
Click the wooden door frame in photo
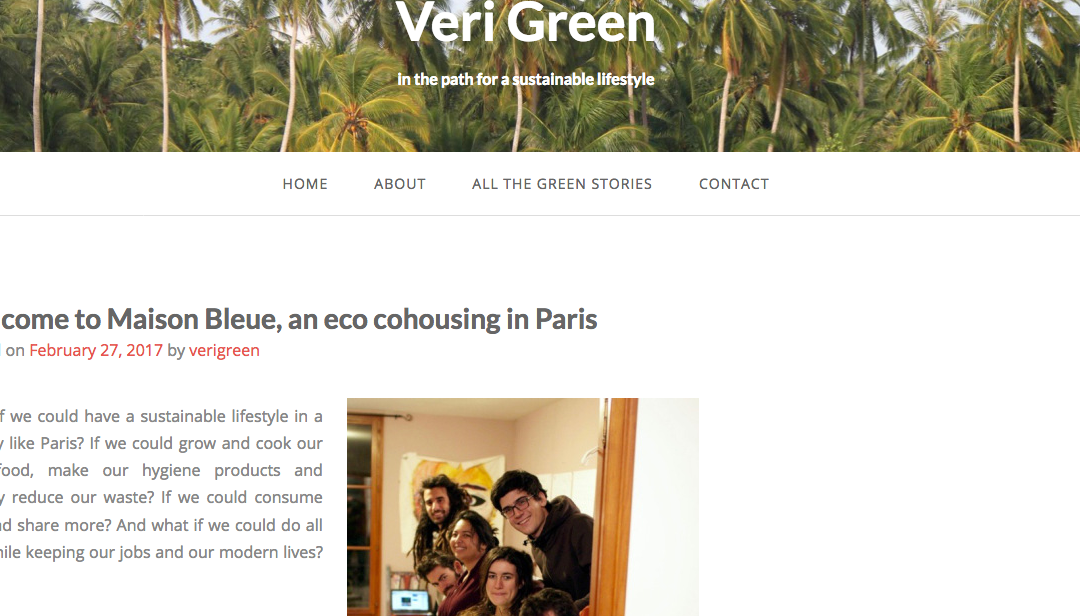pyautogui.click(x=617, y=506)
